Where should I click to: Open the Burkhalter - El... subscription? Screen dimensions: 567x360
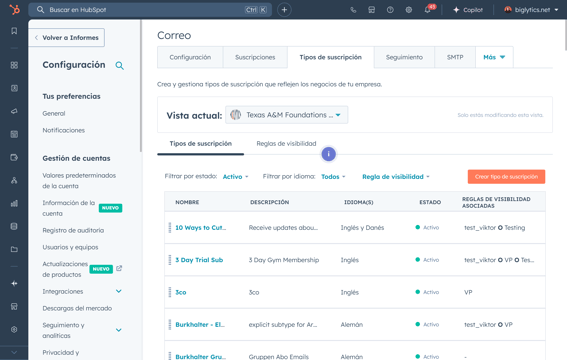[200, 325]
